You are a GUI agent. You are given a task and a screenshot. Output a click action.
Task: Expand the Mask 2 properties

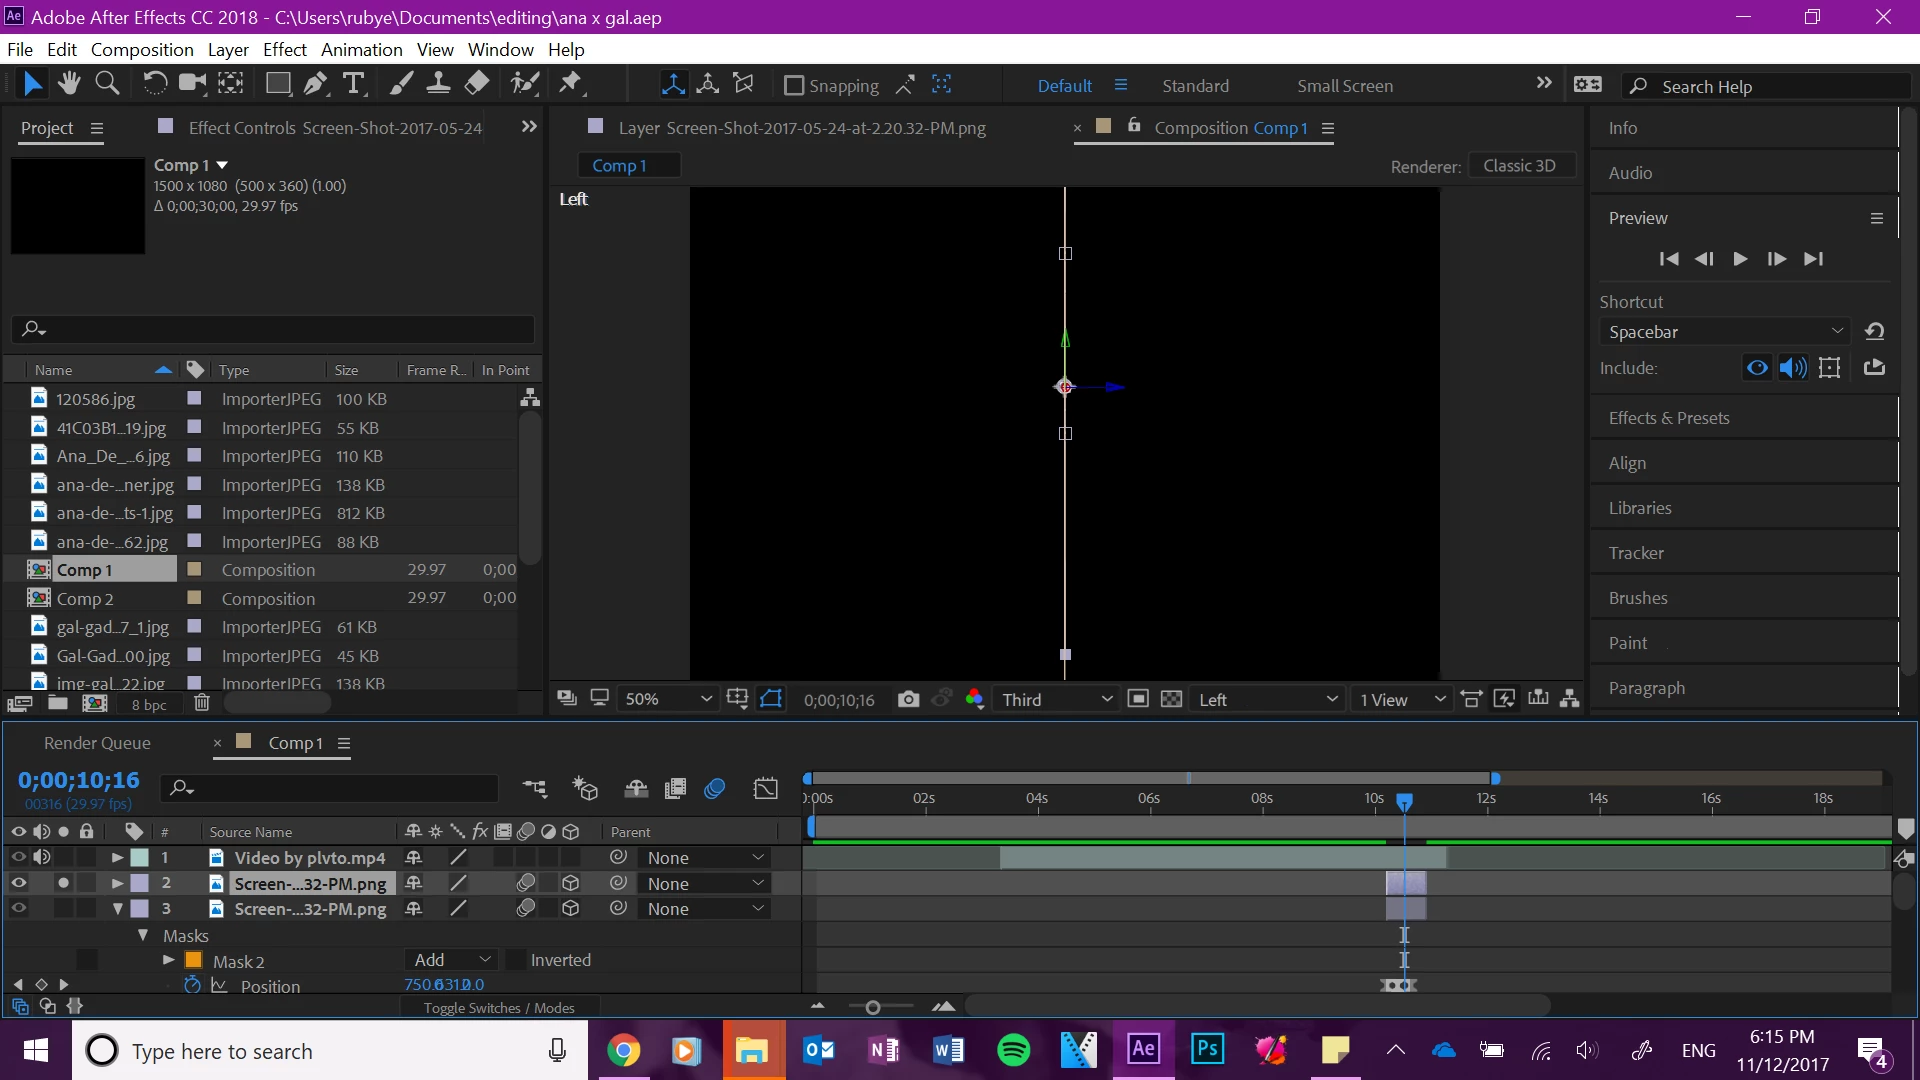pos(168,960)
